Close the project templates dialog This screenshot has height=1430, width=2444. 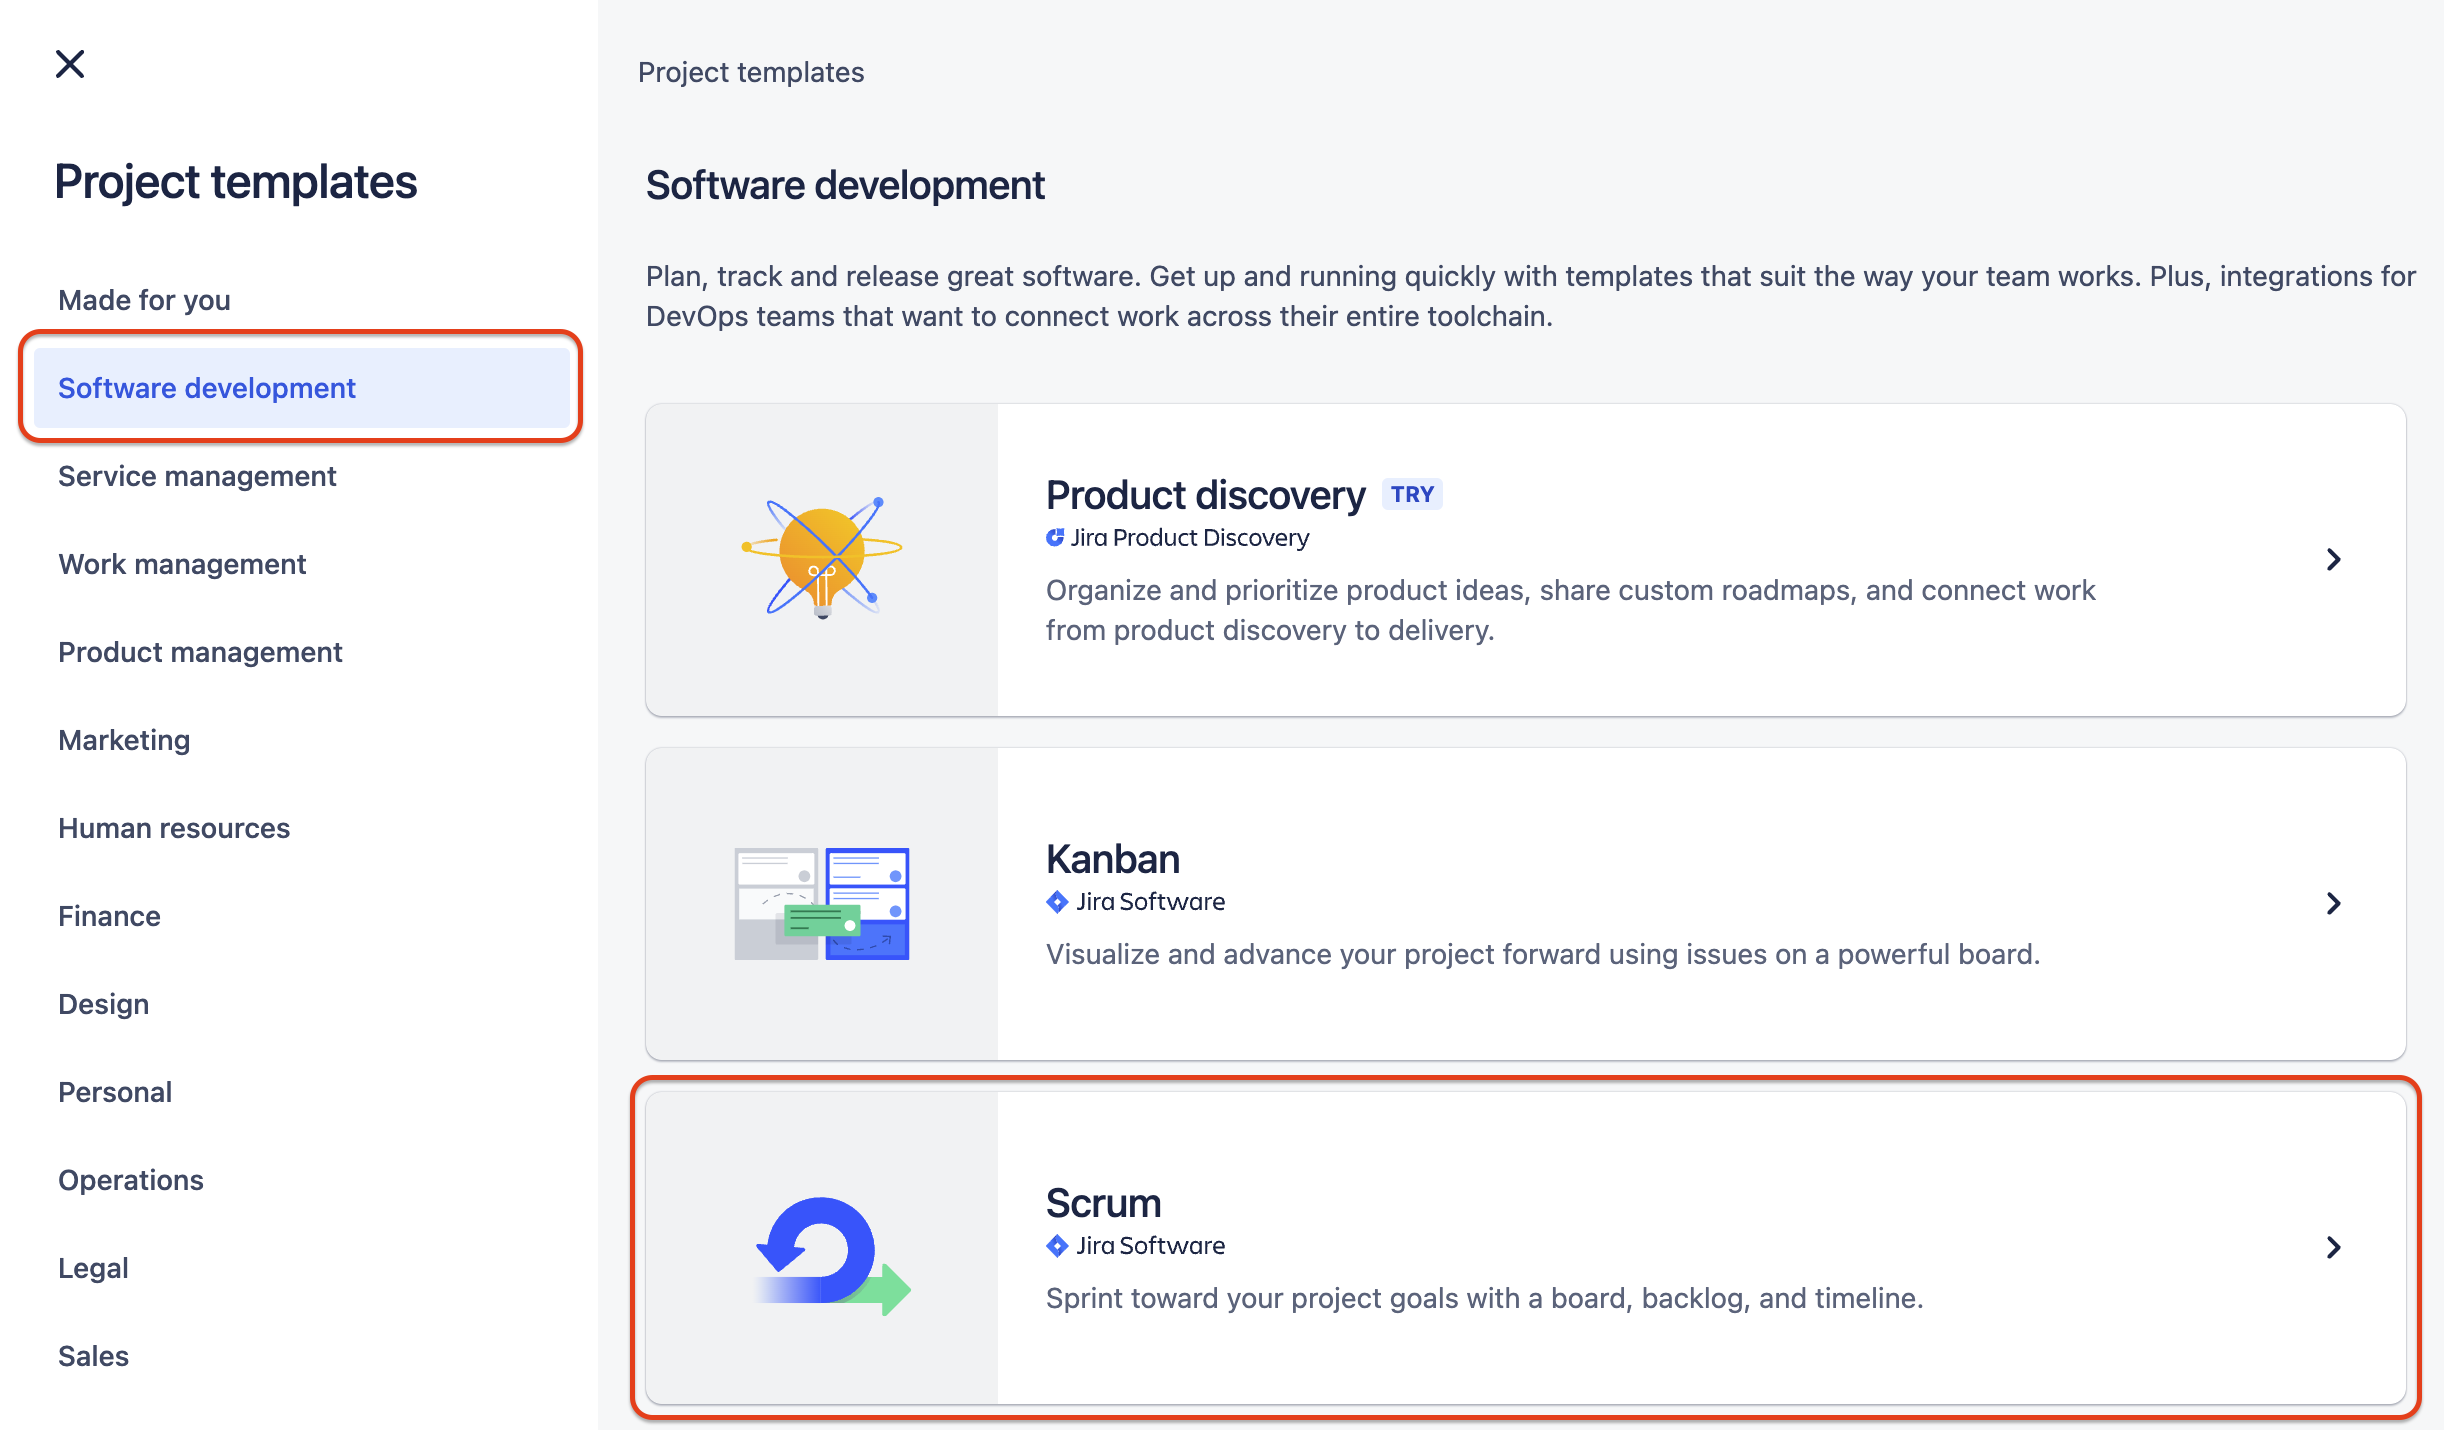[68, 64]
